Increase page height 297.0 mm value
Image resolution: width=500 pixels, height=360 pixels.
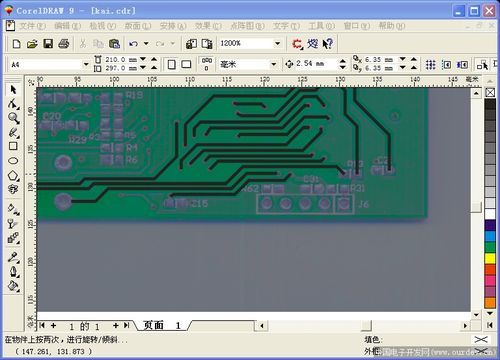coord(154,68)
